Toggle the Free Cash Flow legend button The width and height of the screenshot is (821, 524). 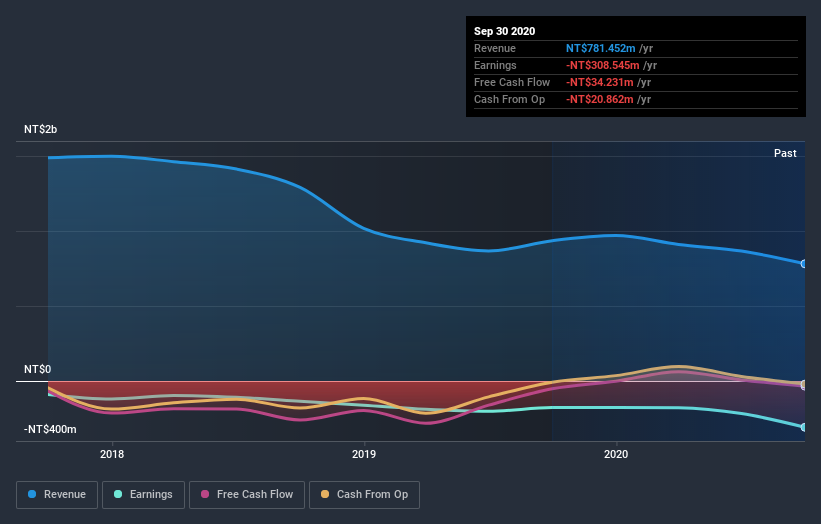247,495
